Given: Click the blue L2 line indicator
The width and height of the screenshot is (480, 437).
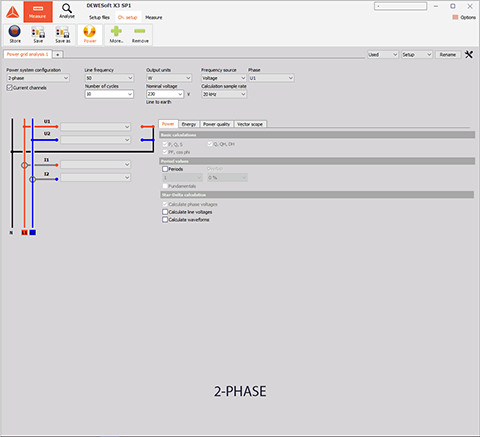Looking at the screenshot, I should pos(32,232).
